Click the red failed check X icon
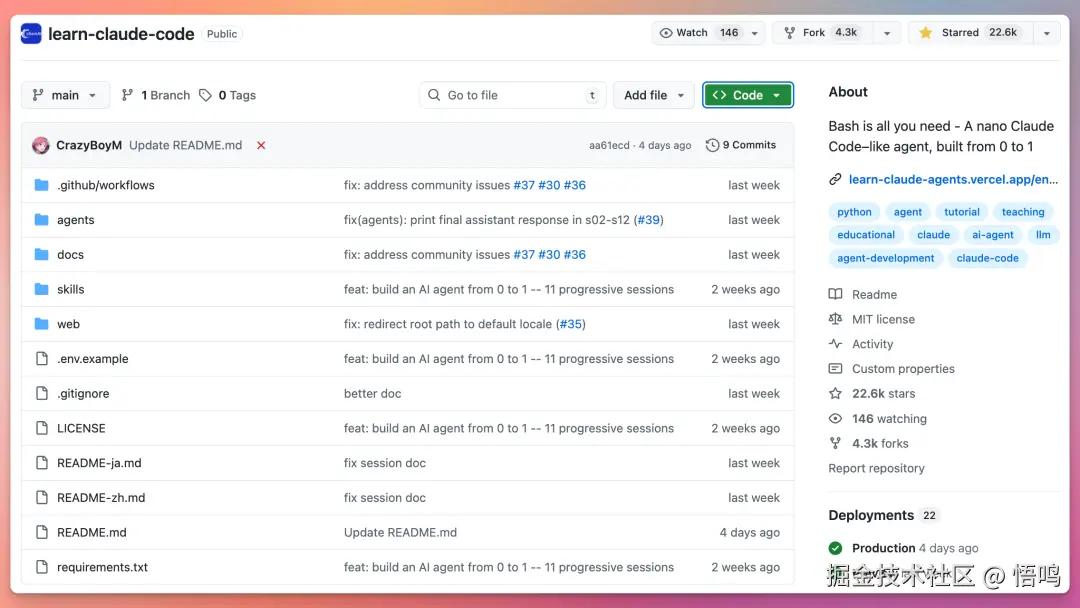1080x608 pixels. (261, 145)
